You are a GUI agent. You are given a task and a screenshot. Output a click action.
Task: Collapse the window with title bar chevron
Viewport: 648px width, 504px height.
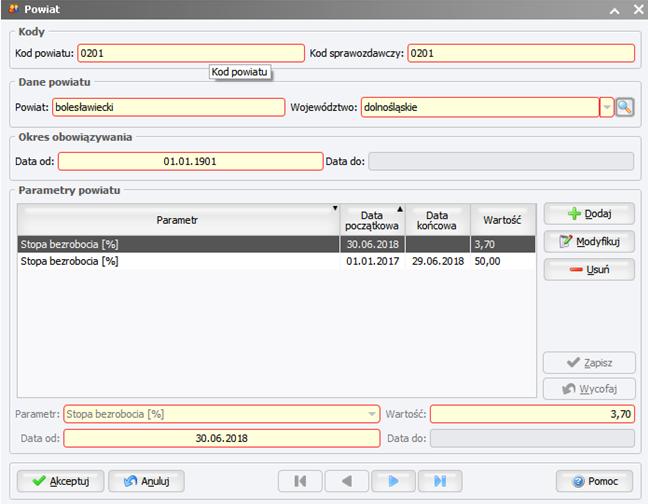[x=615, y=10]
